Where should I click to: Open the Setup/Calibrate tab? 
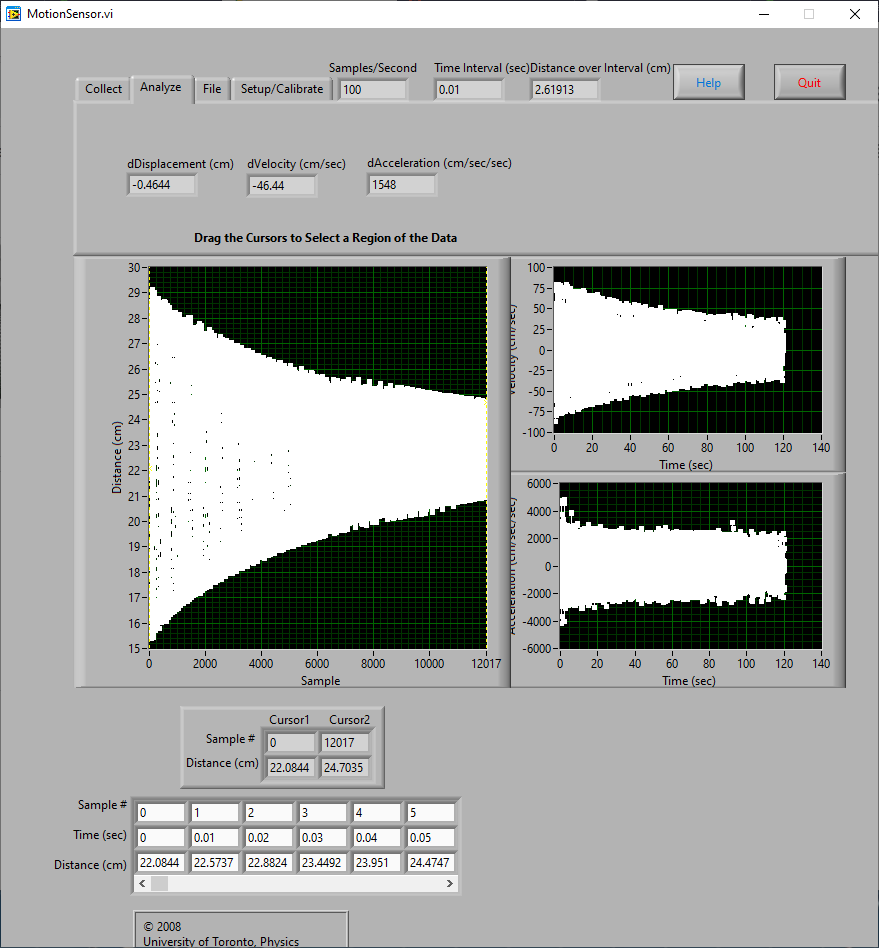282,89
